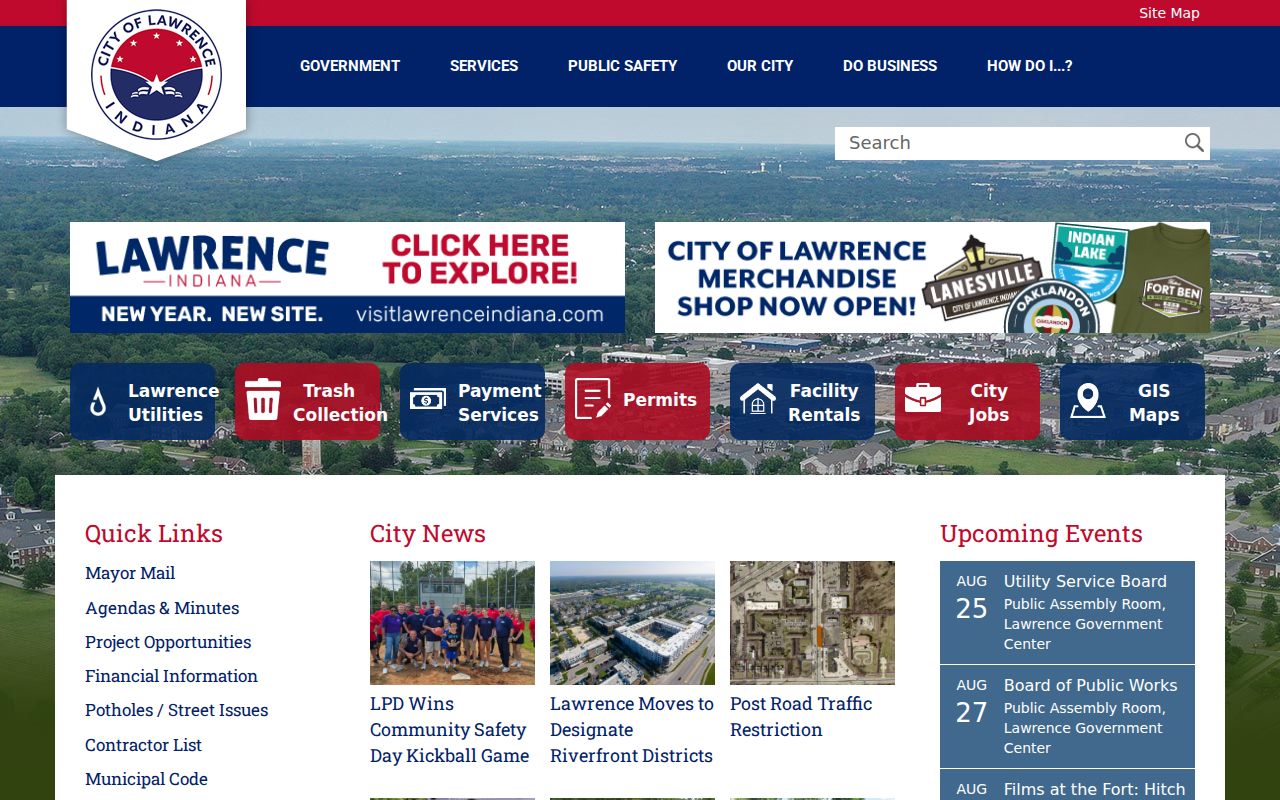1280x800 pixels.
Task: Click the search magnifying glass icon
Action: (1194, 143)
